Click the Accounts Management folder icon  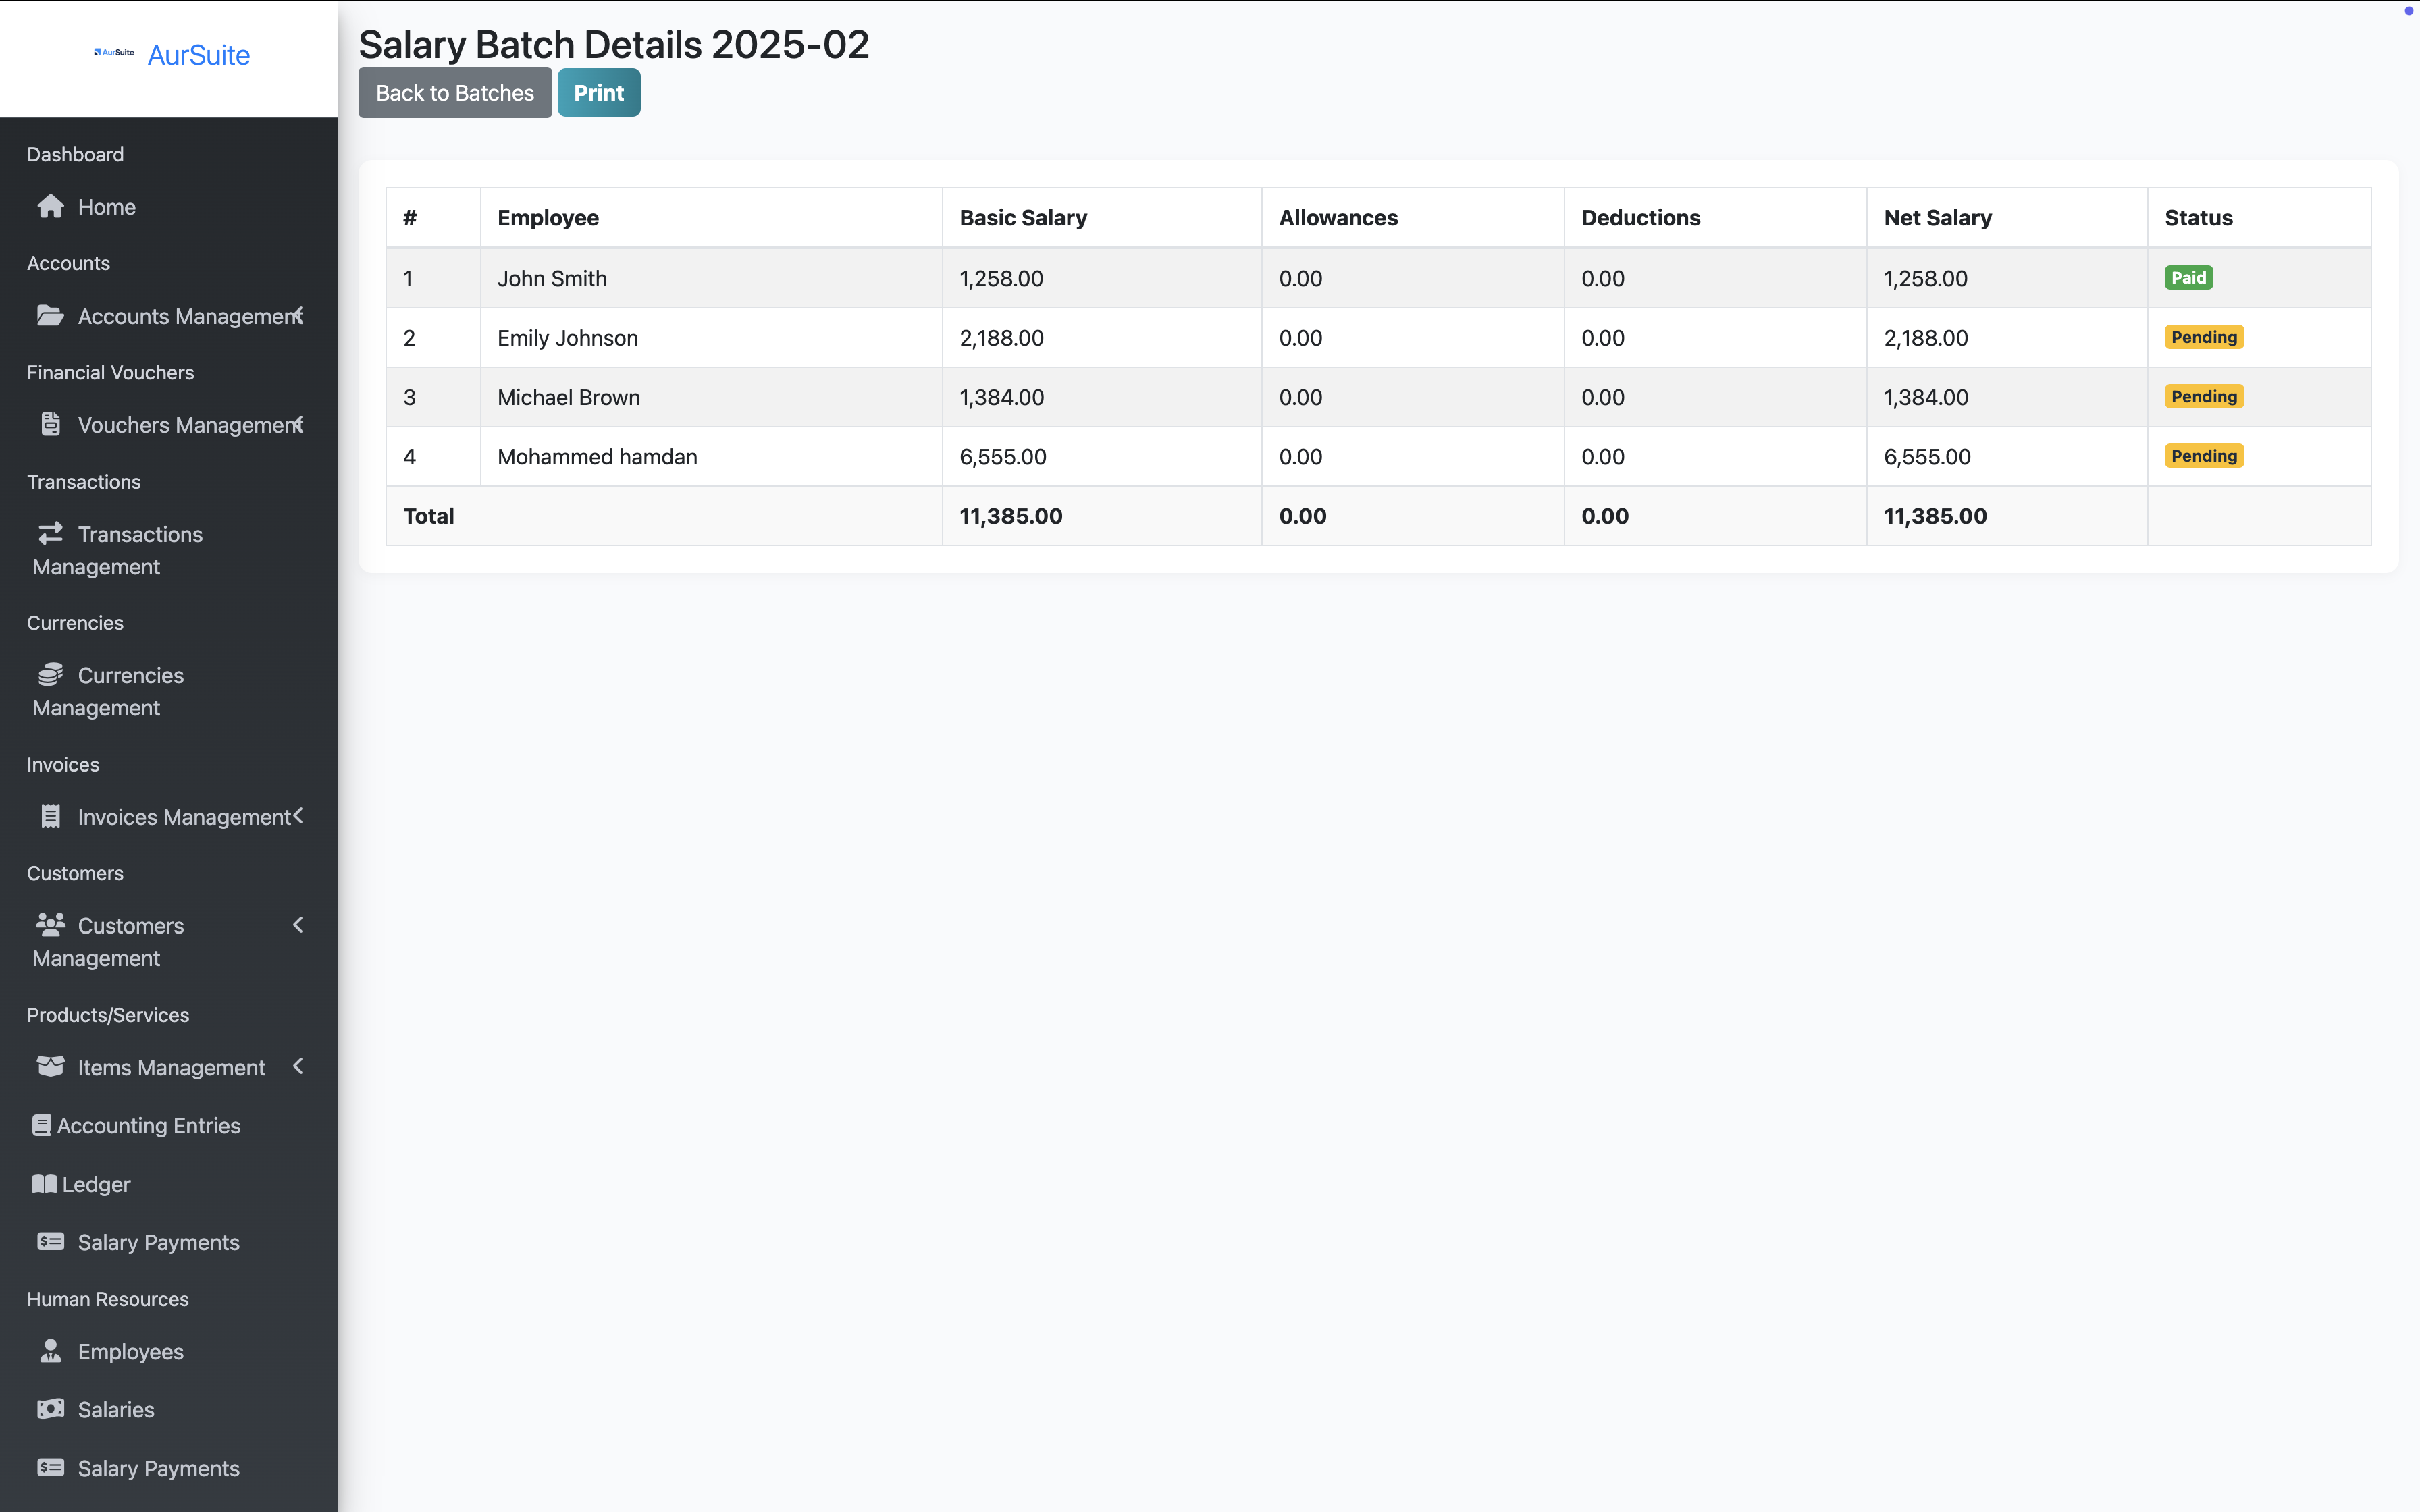[50, 316]
